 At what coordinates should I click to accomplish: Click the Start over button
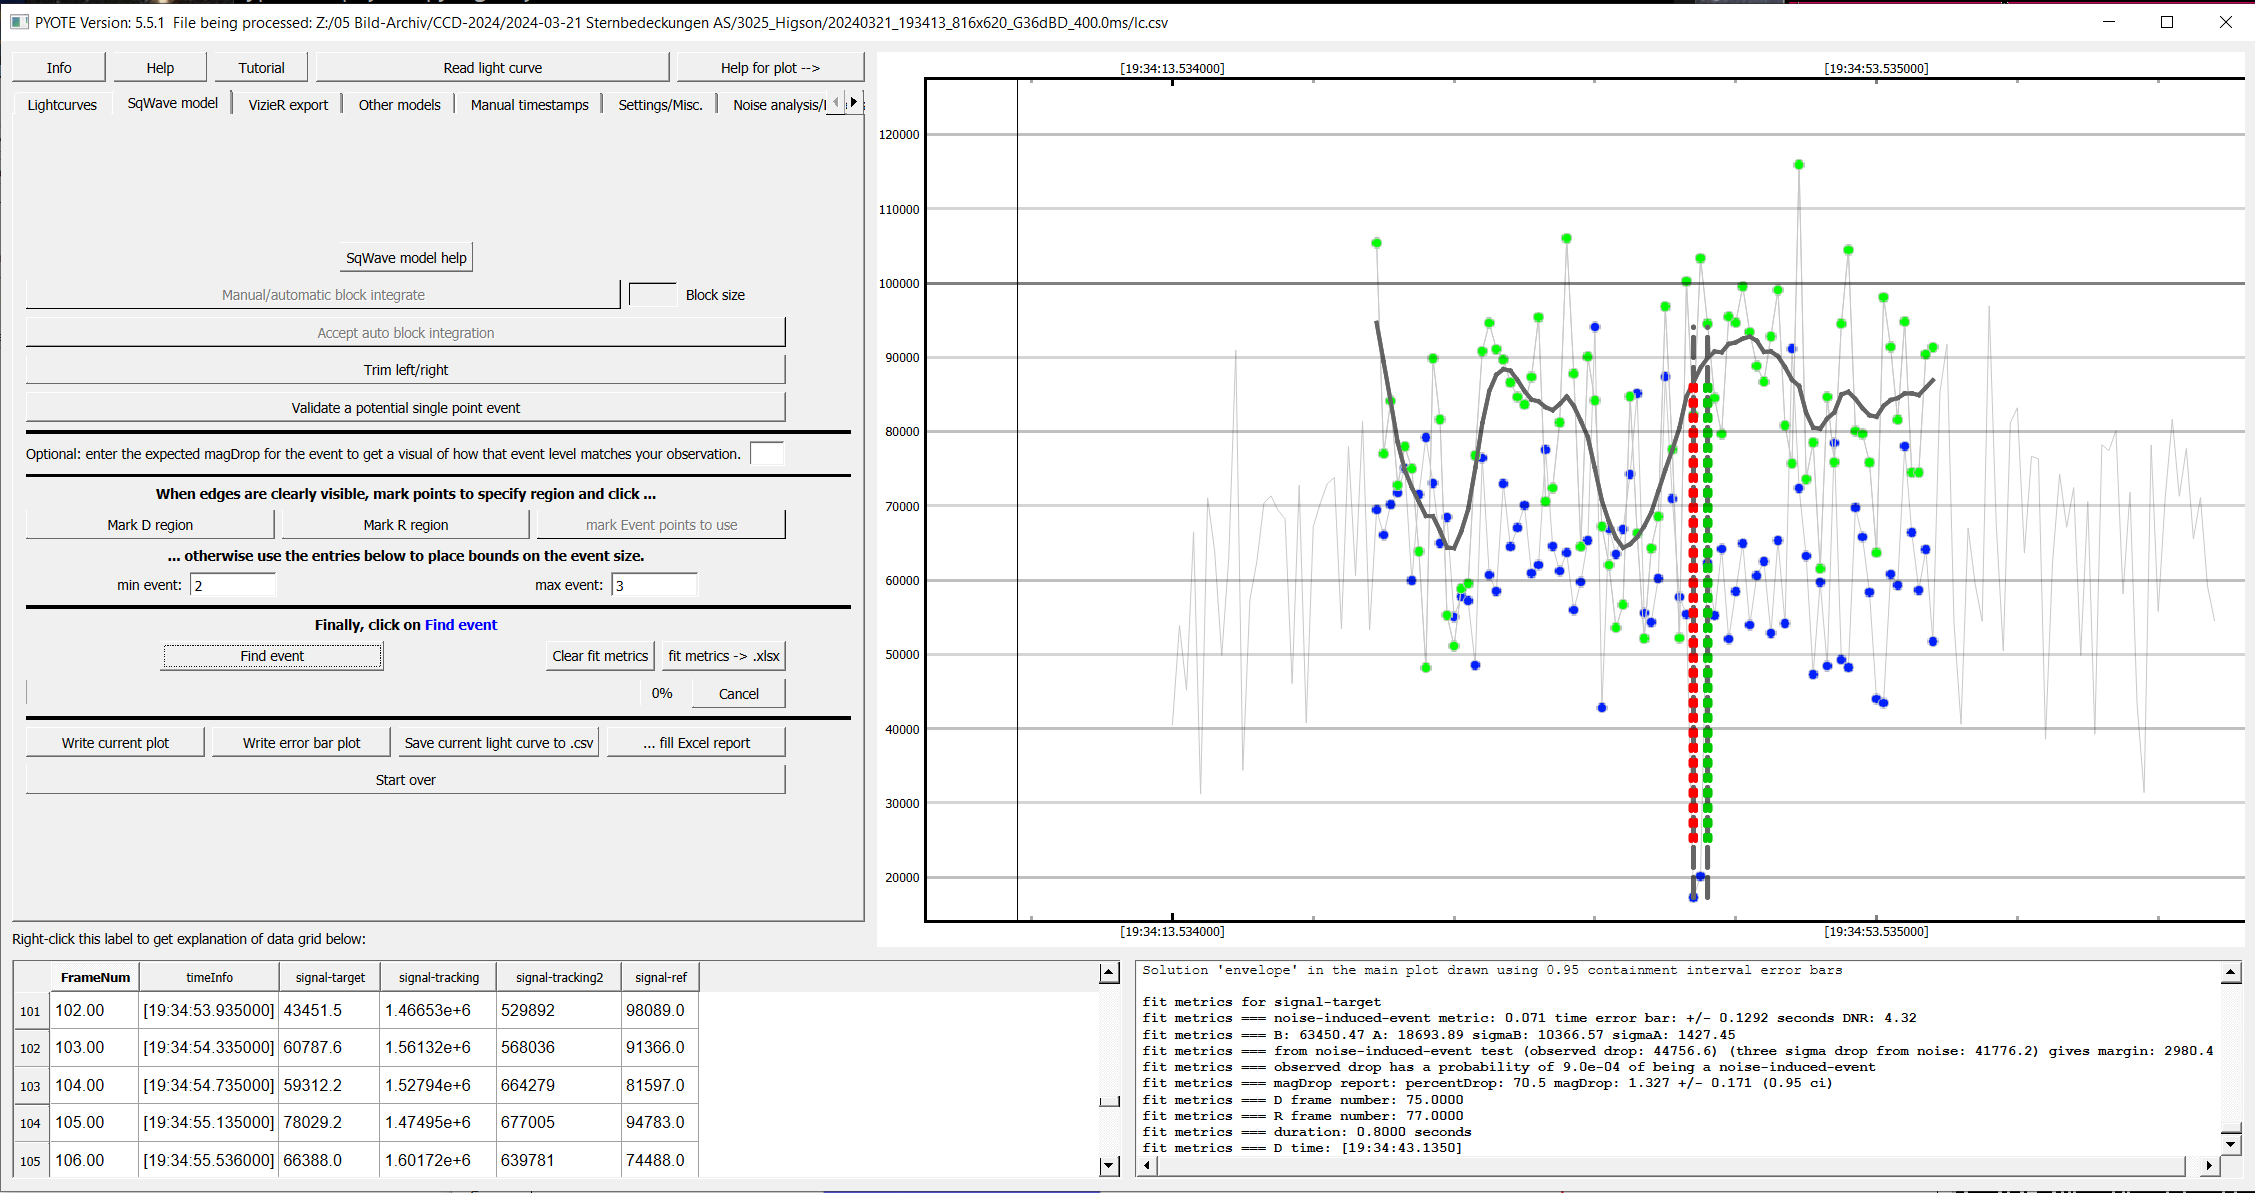tap(405, 780)
